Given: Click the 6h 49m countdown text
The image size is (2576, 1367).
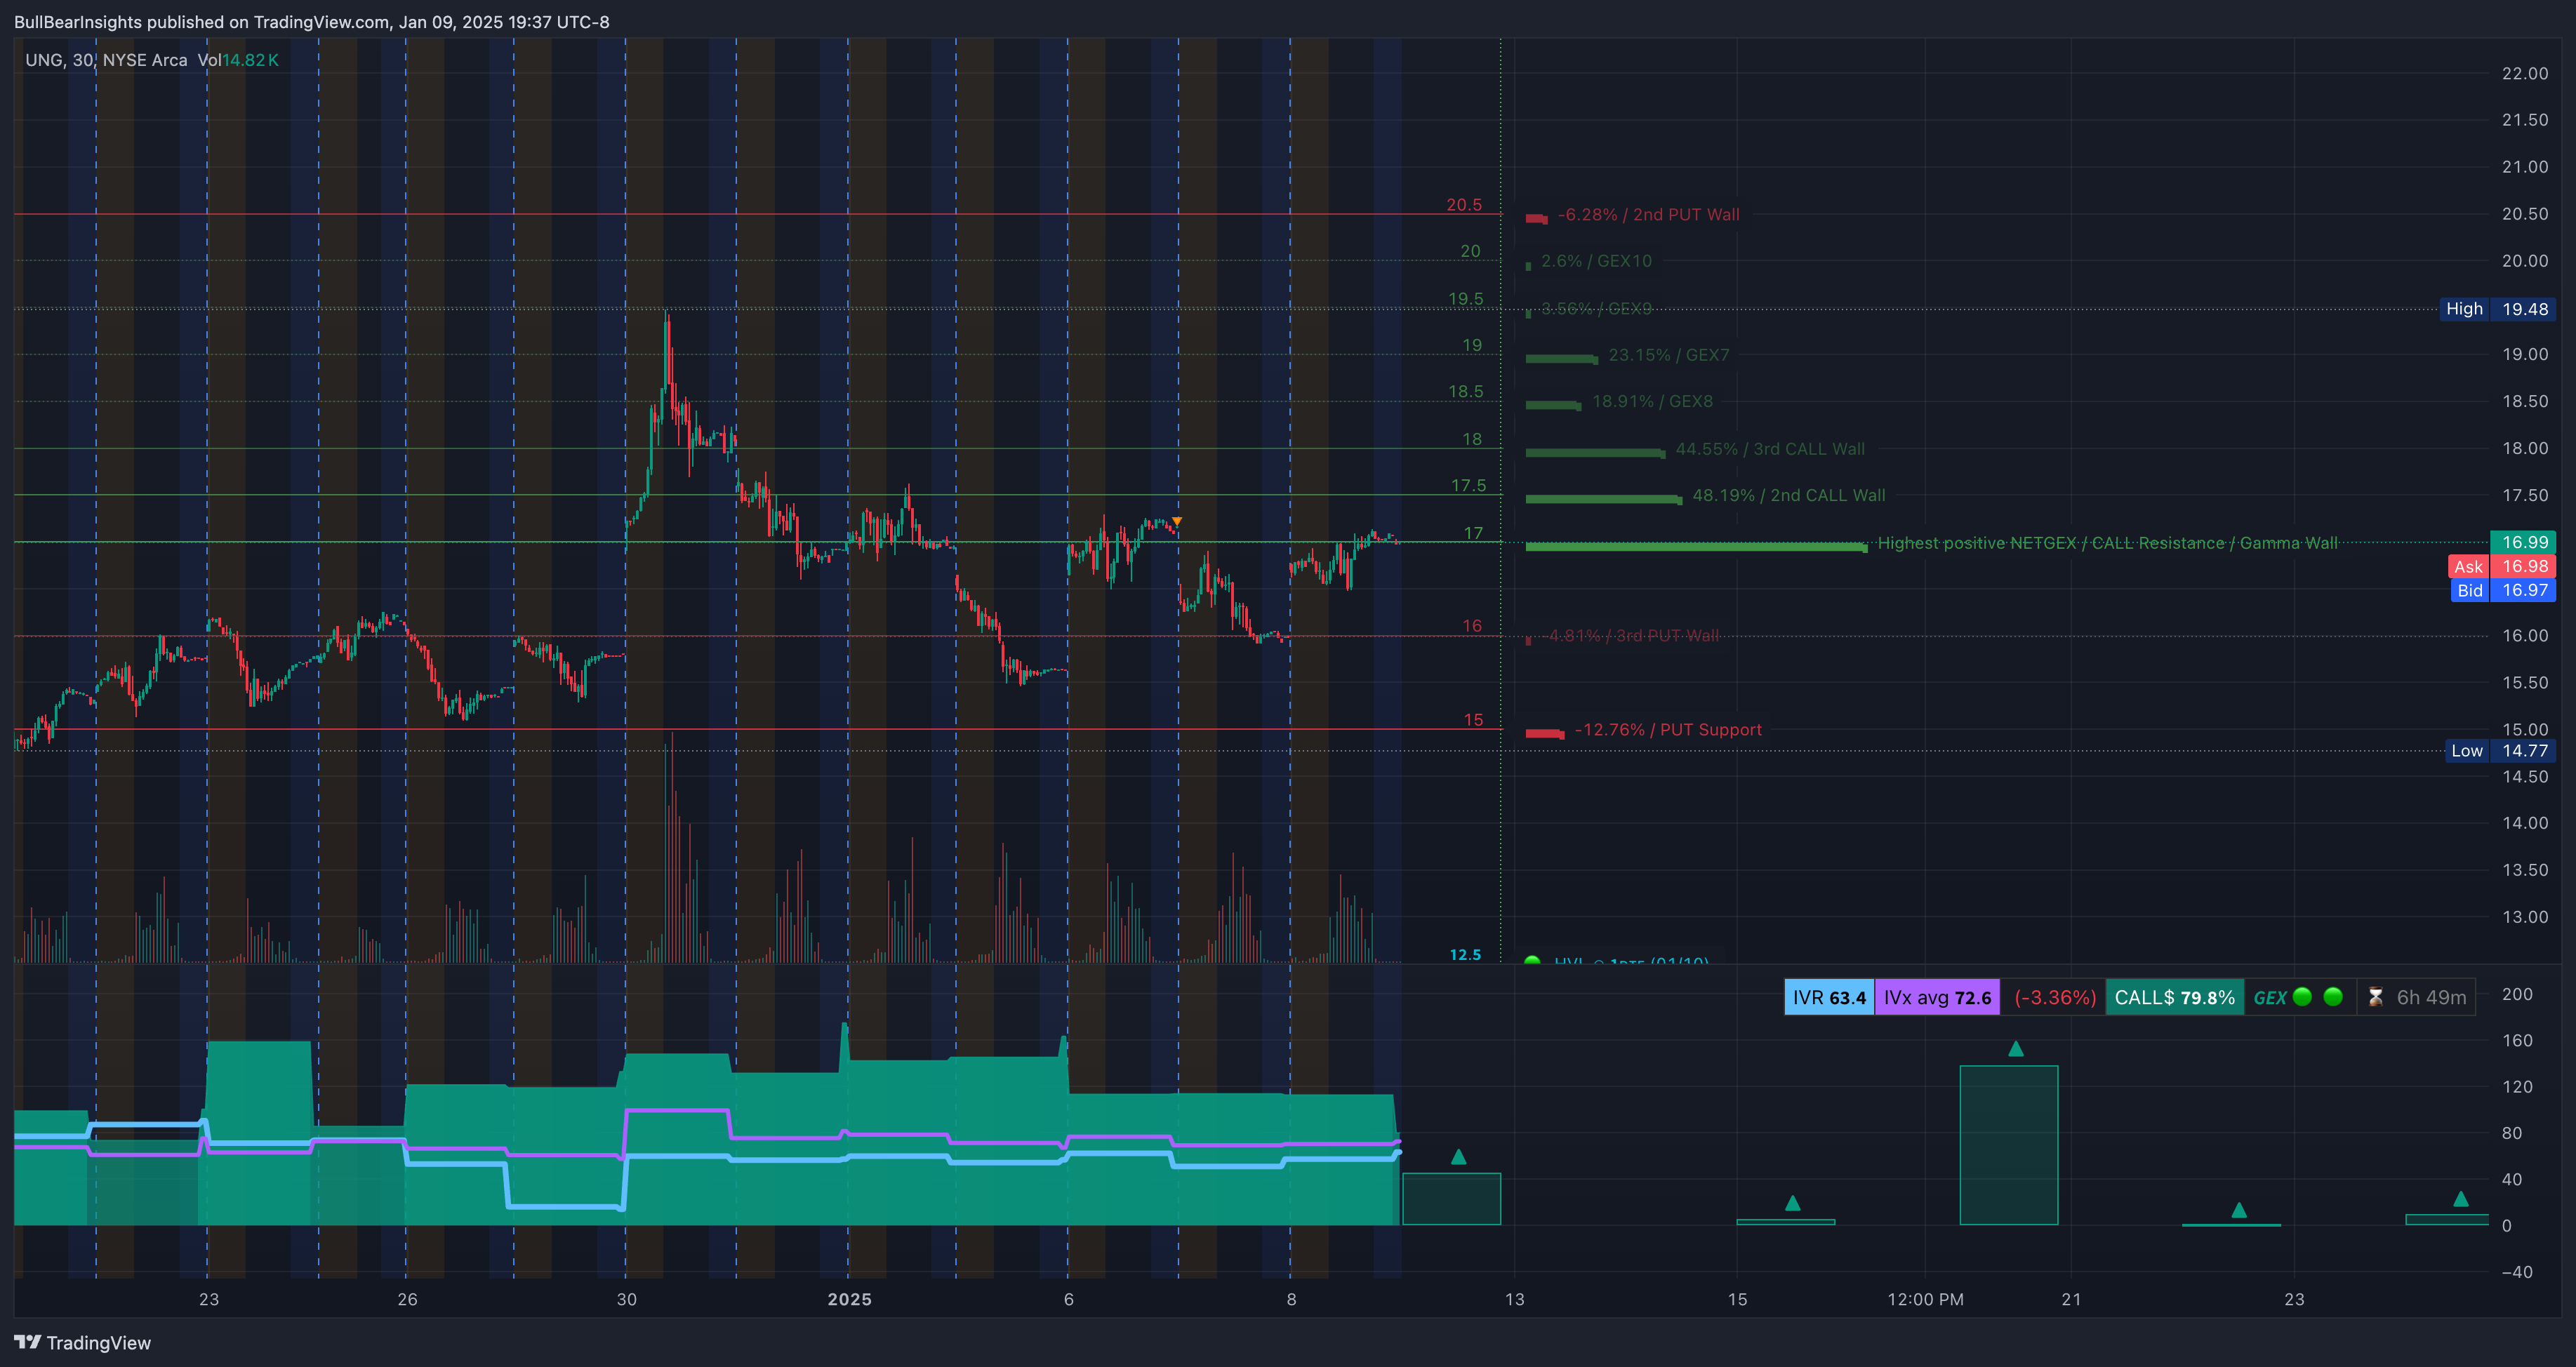Looking at the screenshot, I should [x=2431, y=997].
